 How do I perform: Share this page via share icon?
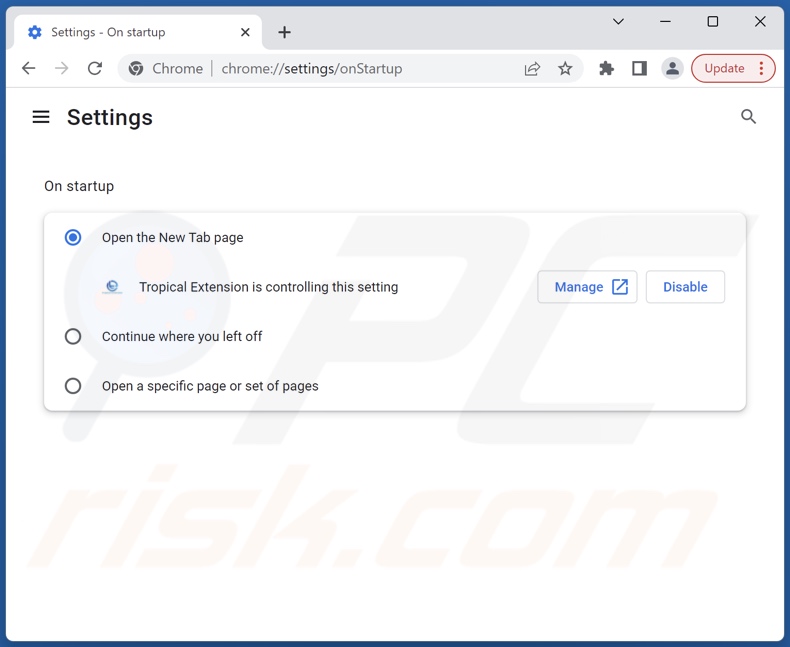[532, 69]
